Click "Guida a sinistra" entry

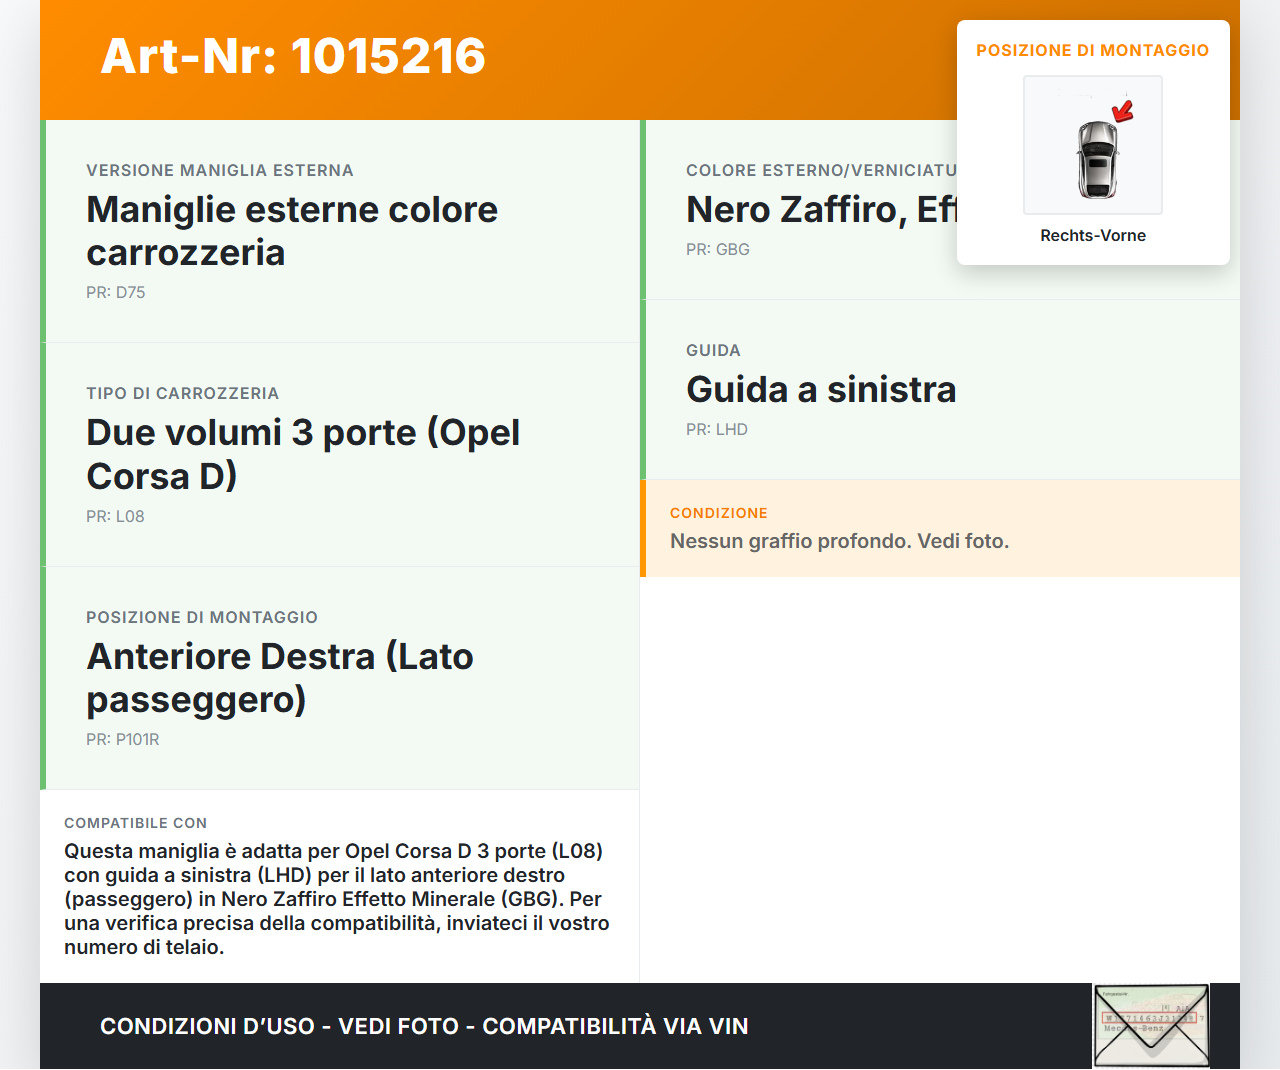(821, 389)
